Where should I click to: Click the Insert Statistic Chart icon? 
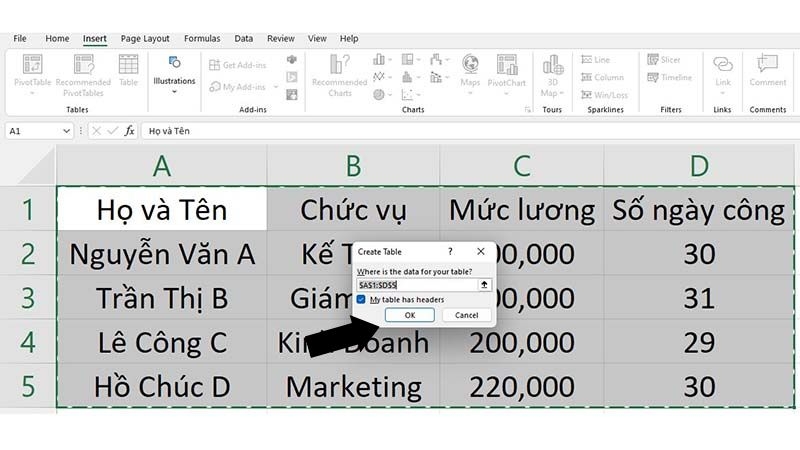click(407, 77)
